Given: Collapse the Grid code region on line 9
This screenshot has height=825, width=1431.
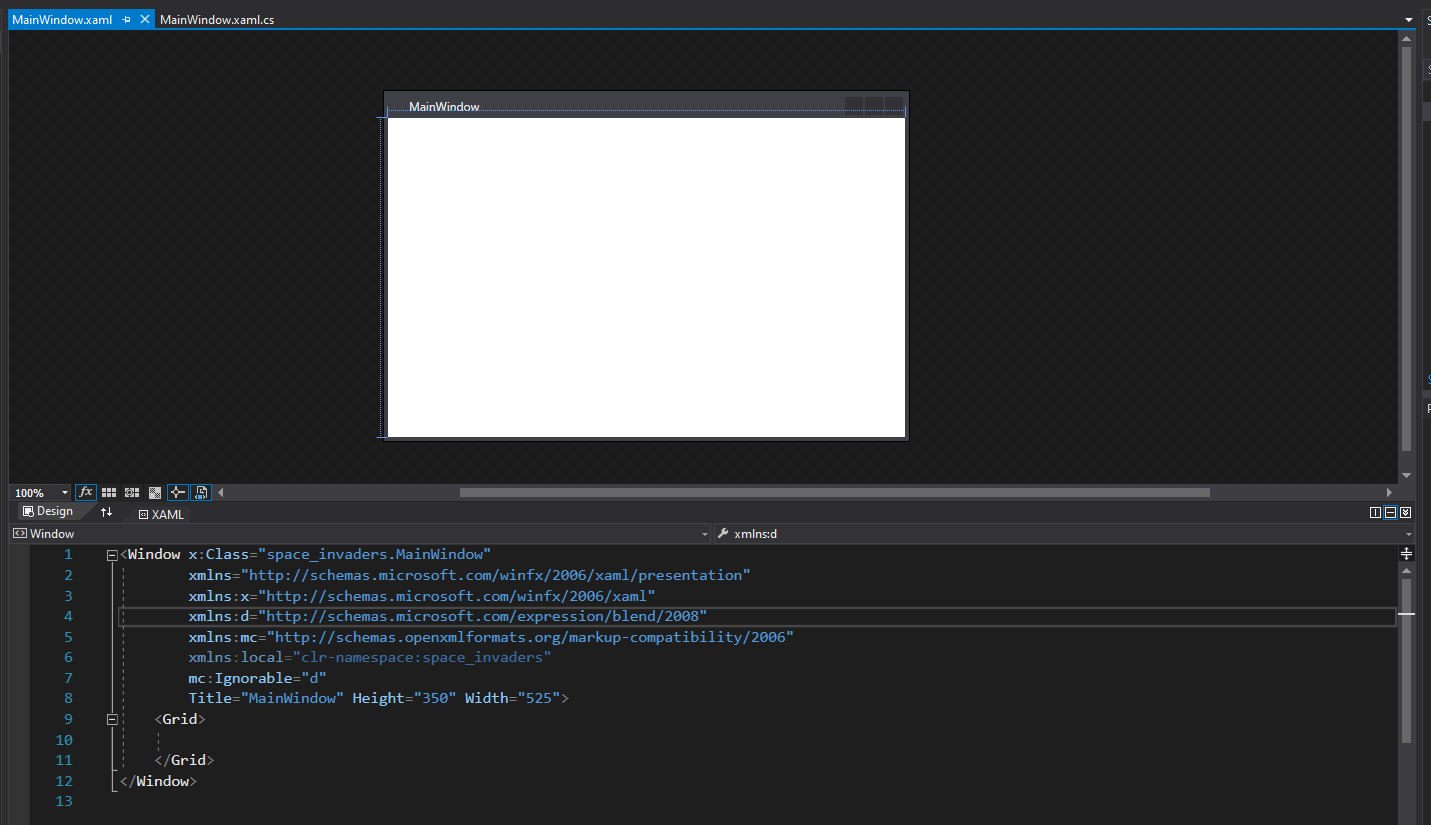Looking at the screenshot, I should click(x=112, y=718).
